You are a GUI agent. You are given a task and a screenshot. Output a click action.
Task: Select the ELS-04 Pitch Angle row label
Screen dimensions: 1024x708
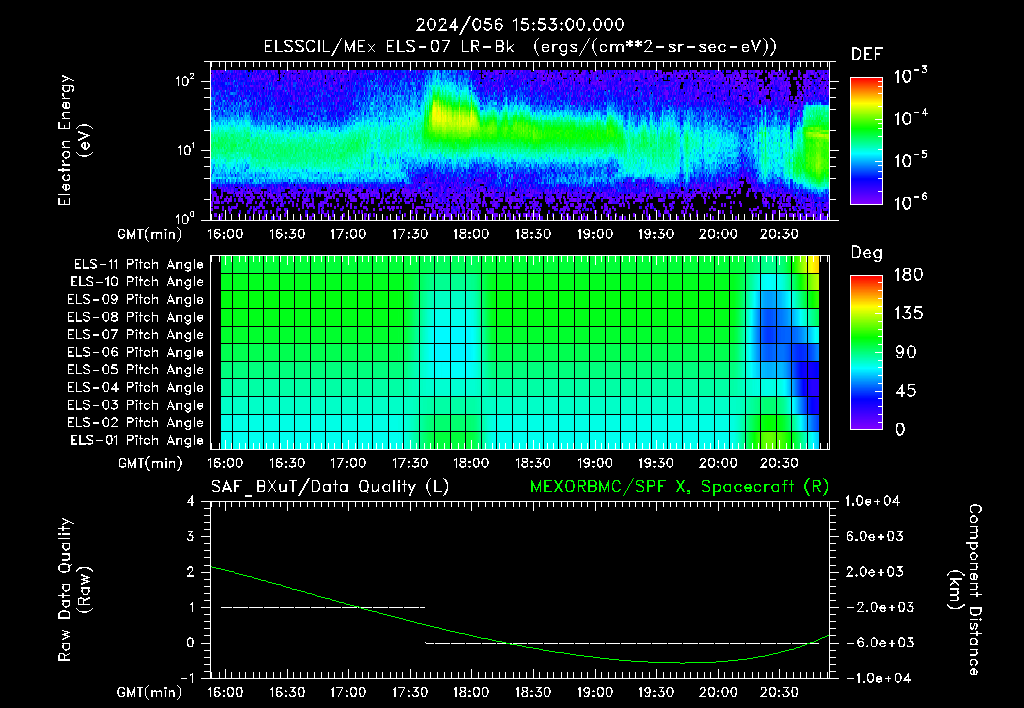click(x=136, y=388)
